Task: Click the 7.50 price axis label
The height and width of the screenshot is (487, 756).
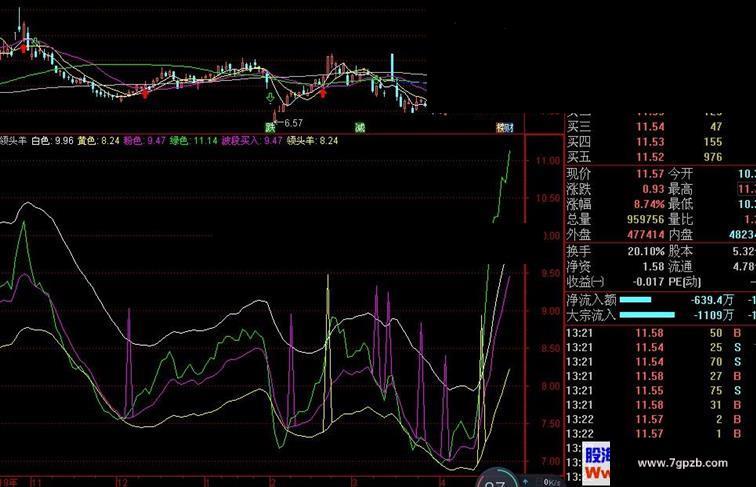Action: pyautogui.click(x=550, y=423)
